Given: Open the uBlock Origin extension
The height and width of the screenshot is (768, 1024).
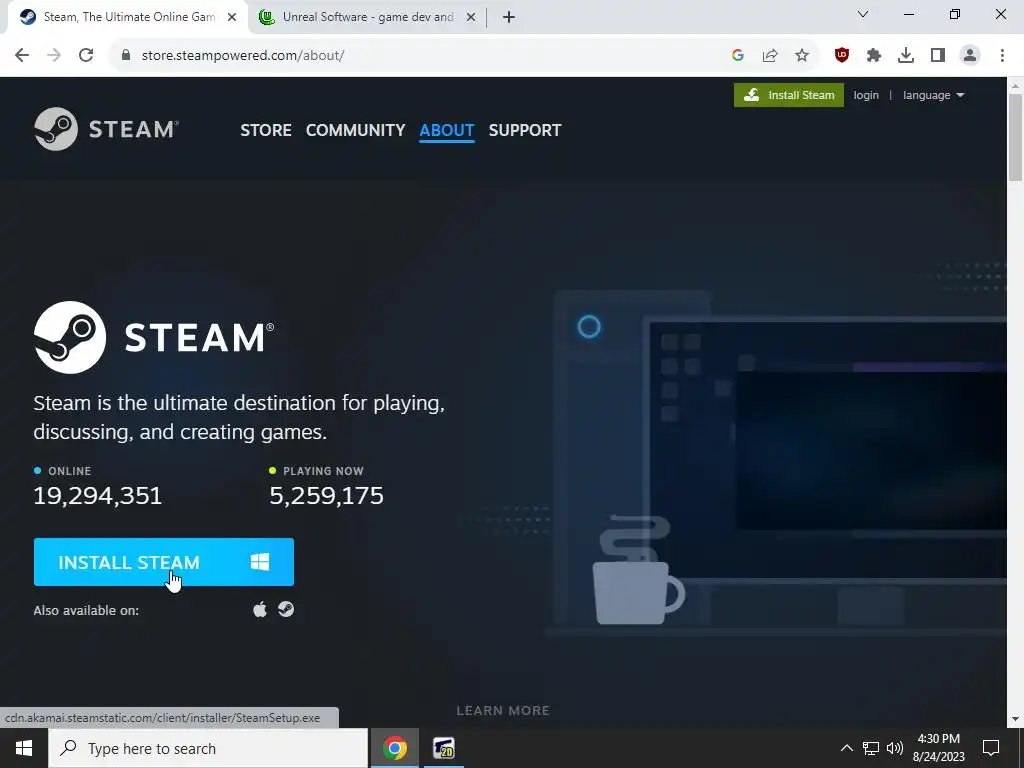Looking at the screenshot, I should pyautogui.click(x=842, y=56).
